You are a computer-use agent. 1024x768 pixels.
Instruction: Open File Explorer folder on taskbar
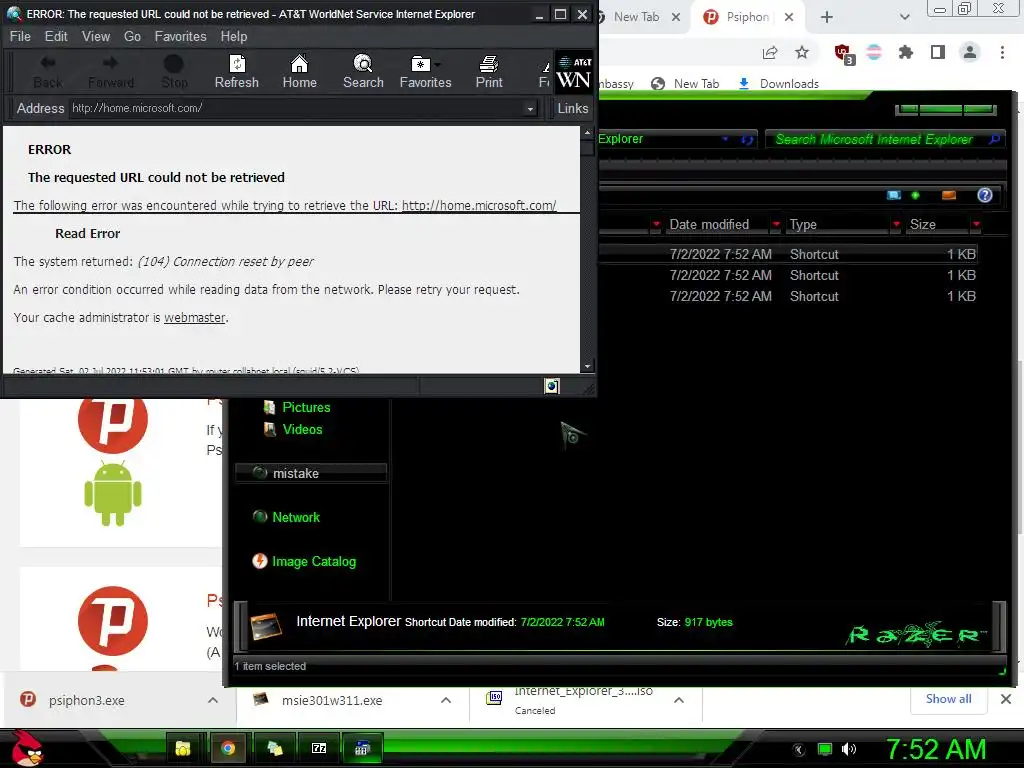[x=183, y=748]
